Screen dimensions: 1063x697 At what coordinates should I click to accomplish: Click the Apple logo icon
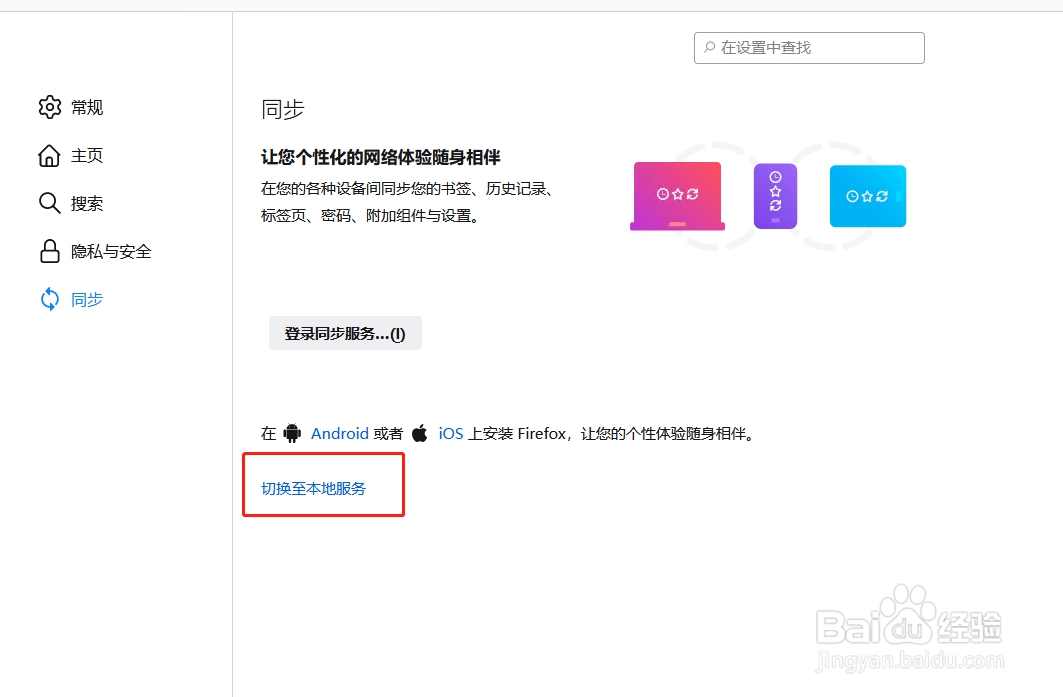point(420,433)
